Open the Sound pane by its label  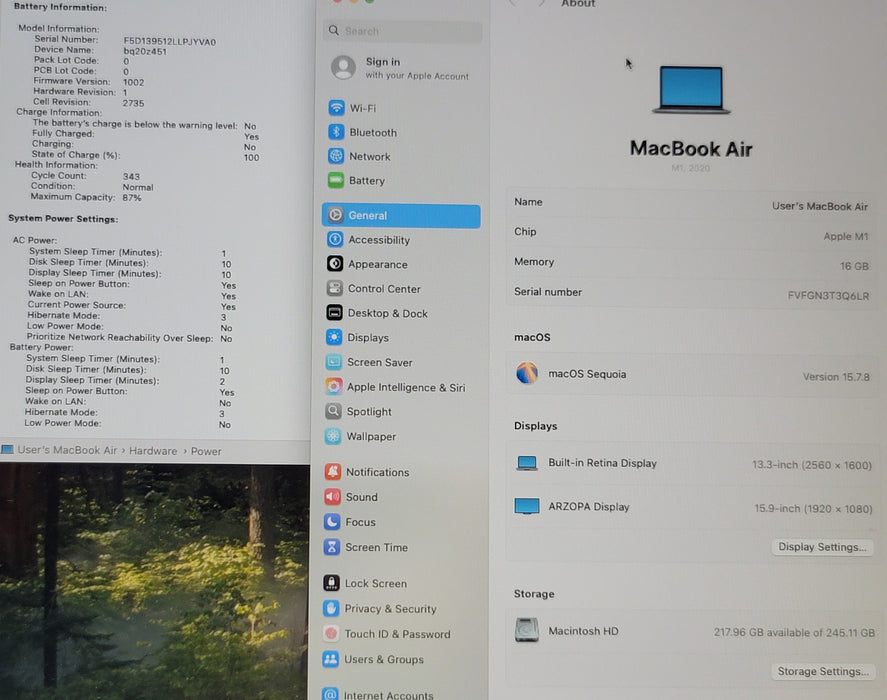point(361,497)
